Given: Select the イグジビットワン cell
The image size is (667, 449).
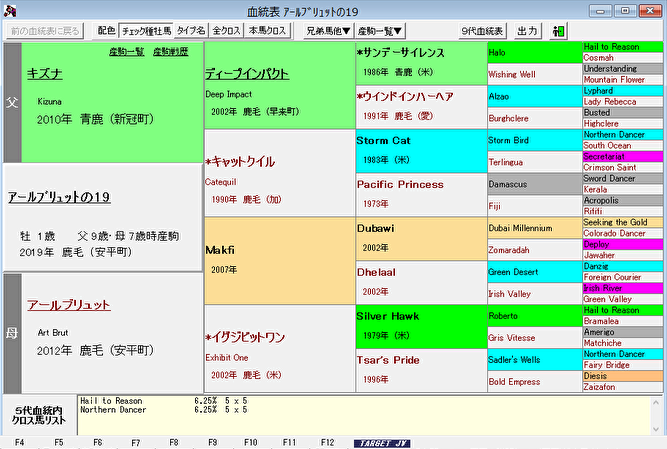Looking at the screenshot, I should tap(279, 349).
